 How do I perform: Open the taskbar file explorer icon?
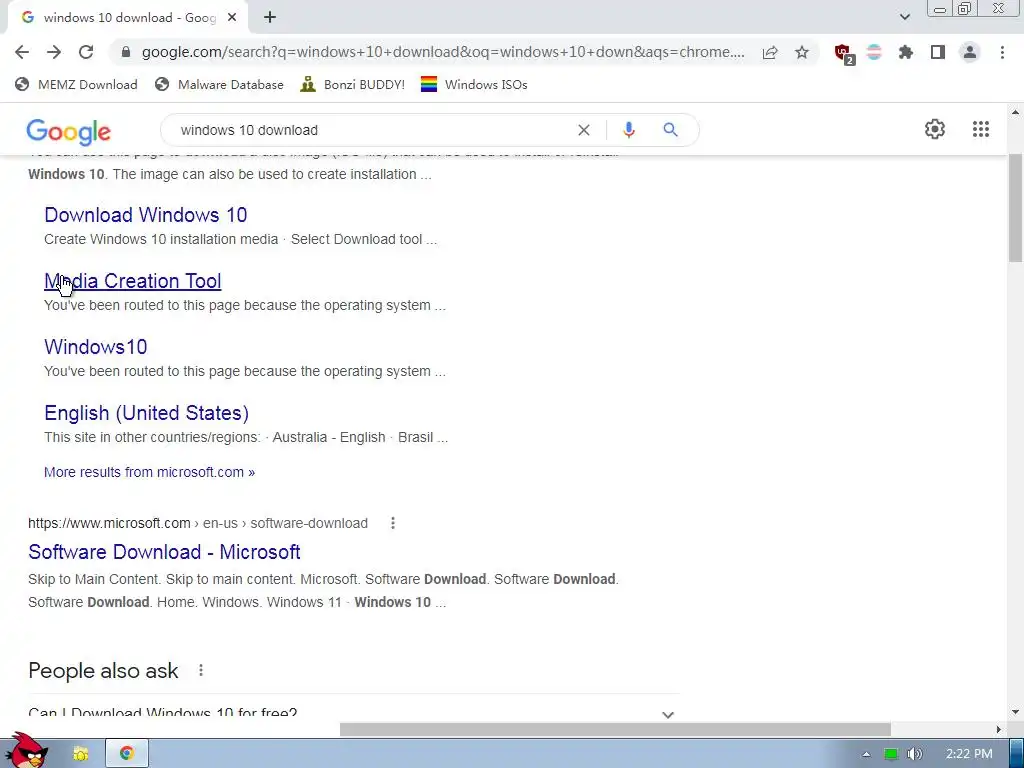80,754
